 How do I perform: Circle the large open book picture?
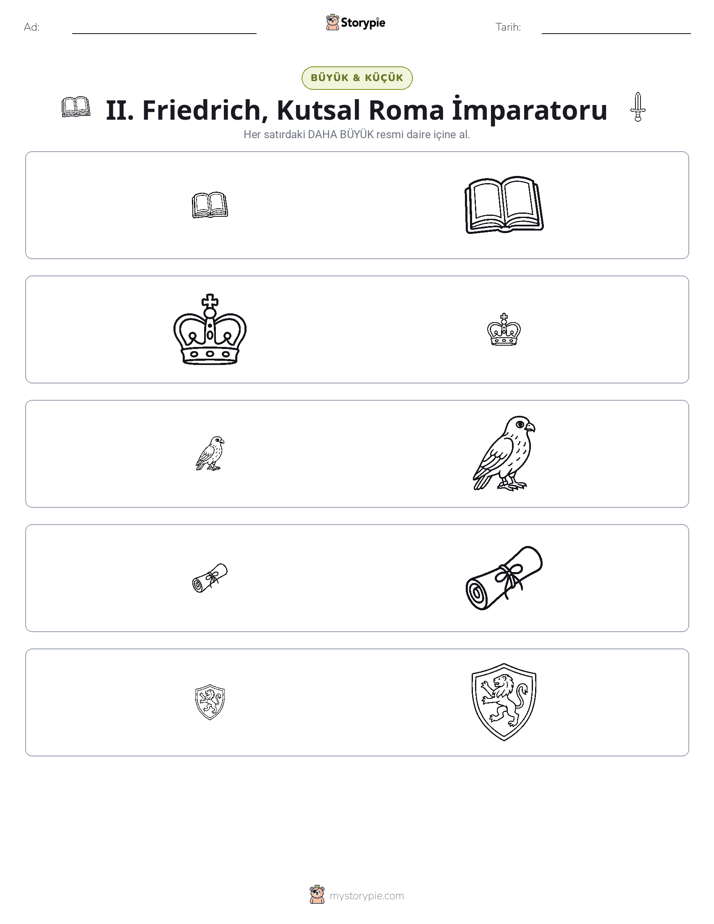click(x=504, y=205)
